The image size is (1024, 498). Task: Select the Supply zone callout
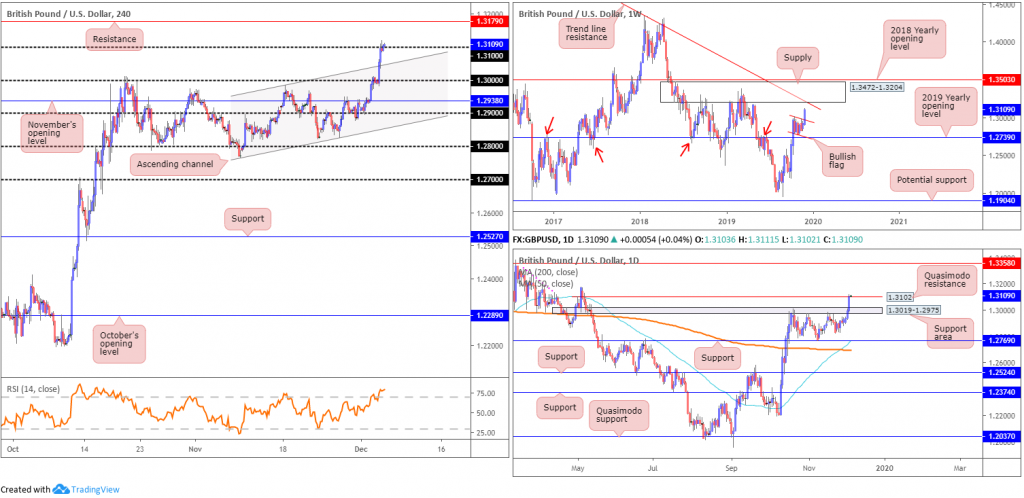798,57
